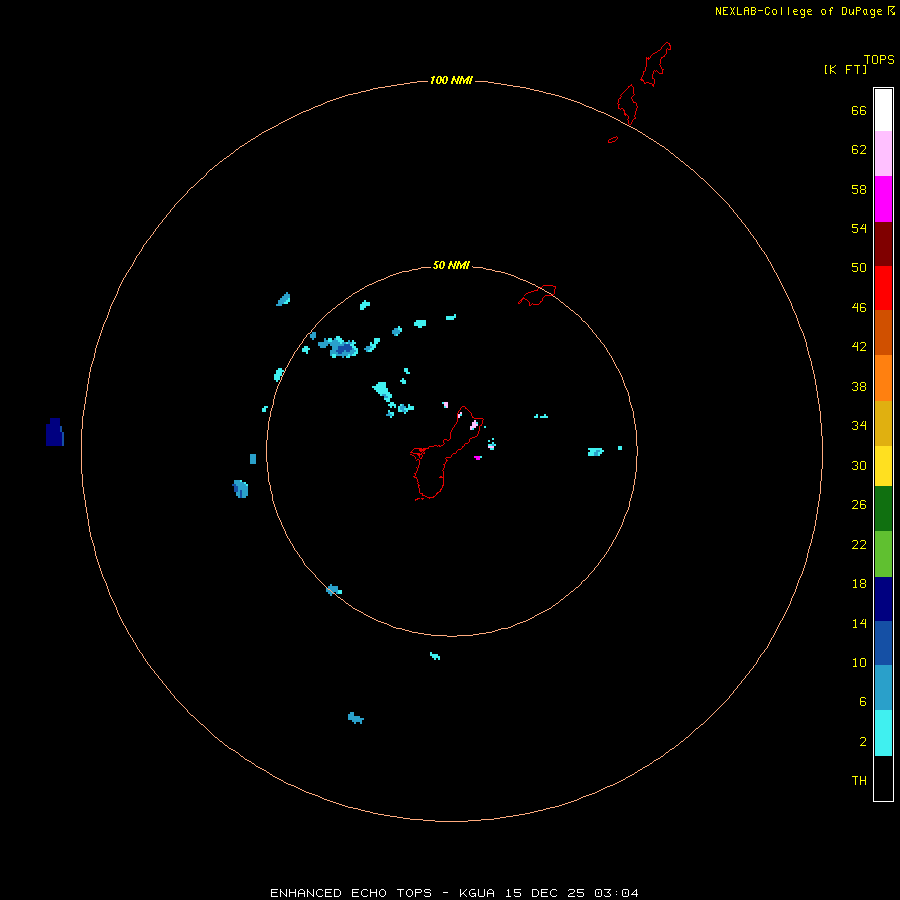This screenshot has width=900, height=900.
Task: Pick the bright red legend swatch
Action: pyautogui.click(x=883, y=288)
